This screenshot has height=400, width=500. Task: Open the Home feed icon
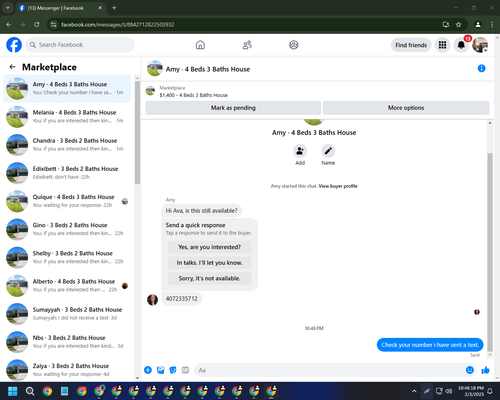(200, 45)
